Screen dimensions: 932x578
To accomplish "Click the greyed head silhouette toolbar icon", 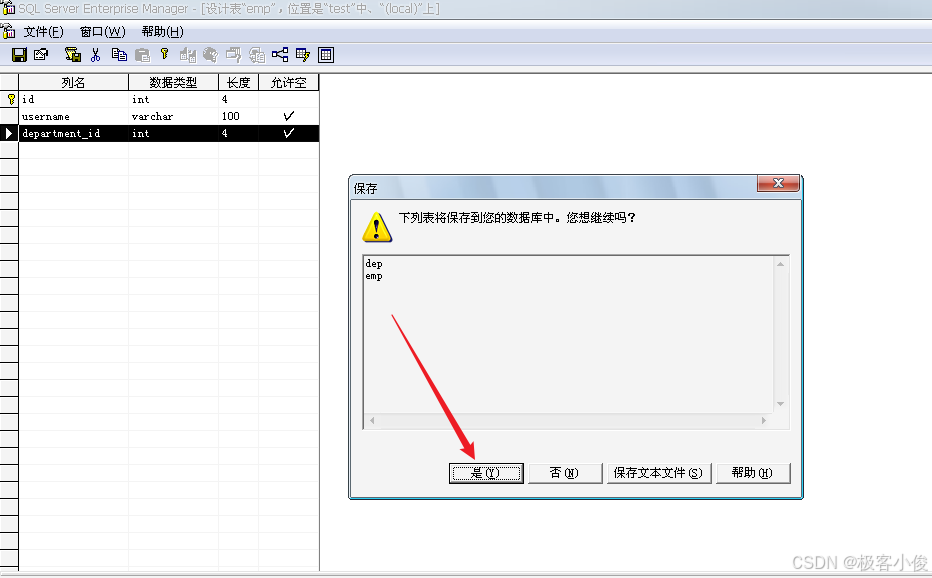I will [210, 55].
